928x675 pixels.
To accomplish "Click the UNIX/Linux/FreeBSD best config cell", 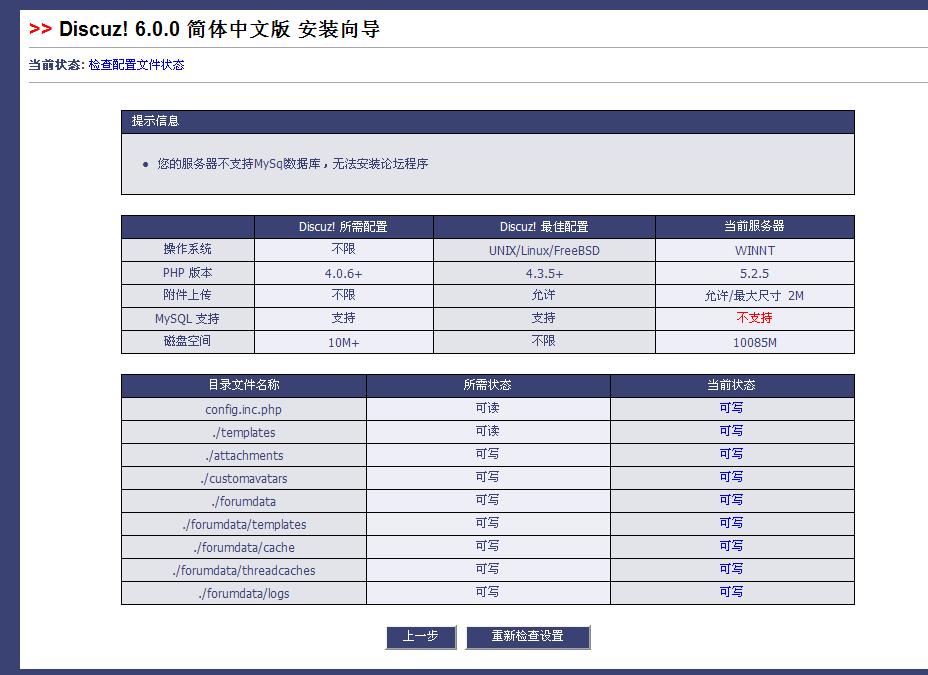I will pos(544,250).
